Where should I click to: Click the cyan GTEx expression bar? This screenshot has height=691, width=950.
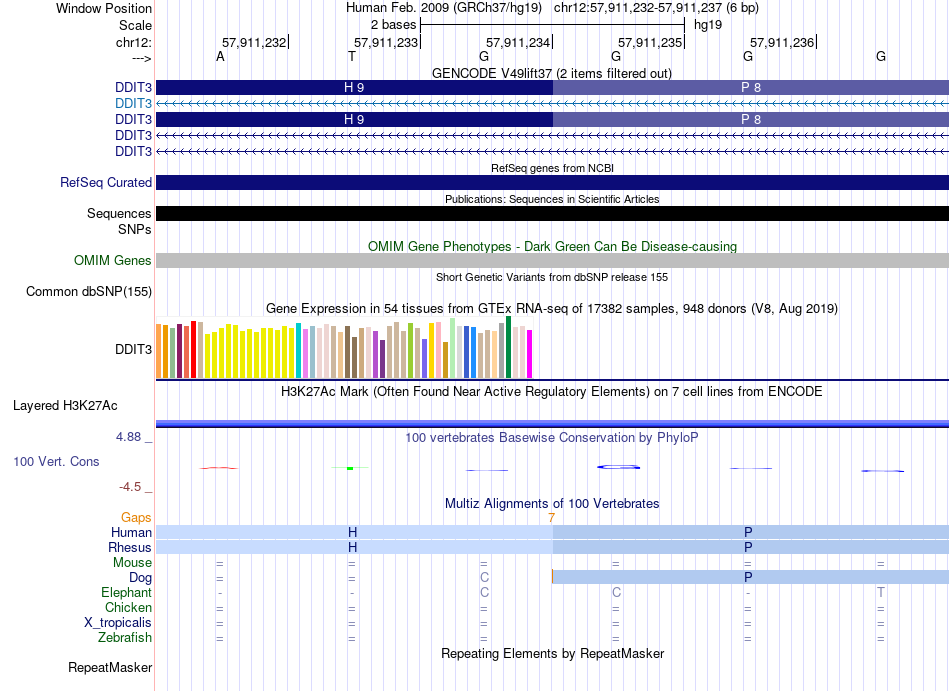(x=299, y=351)
